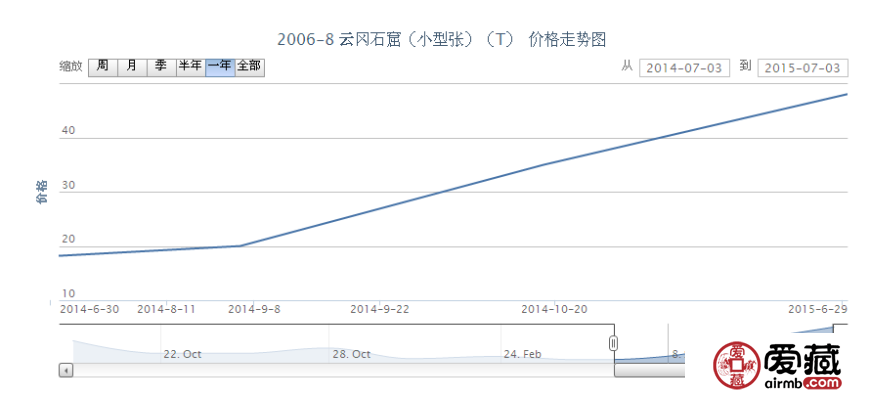
Task: Click the navigator scrollbar thumb
Action: (x=649, y=370)
